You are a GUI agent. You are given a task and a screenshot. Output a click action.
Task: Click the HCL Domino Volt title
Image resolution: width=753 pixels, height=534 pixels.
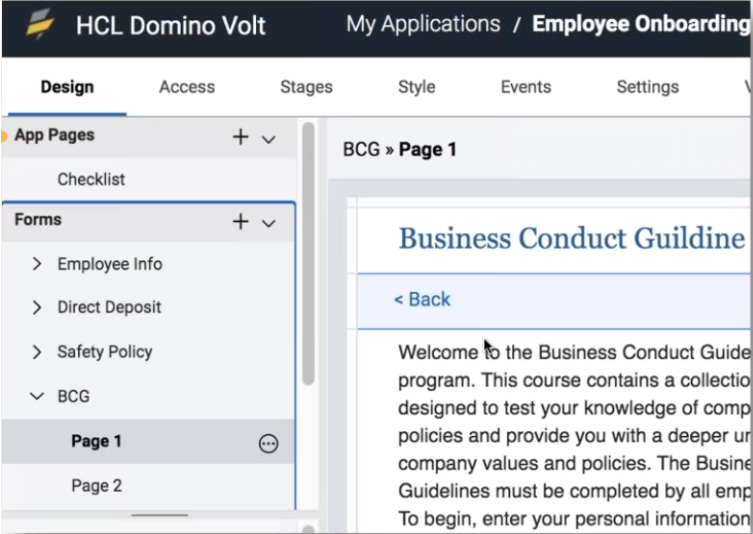(x=170, y=25)
